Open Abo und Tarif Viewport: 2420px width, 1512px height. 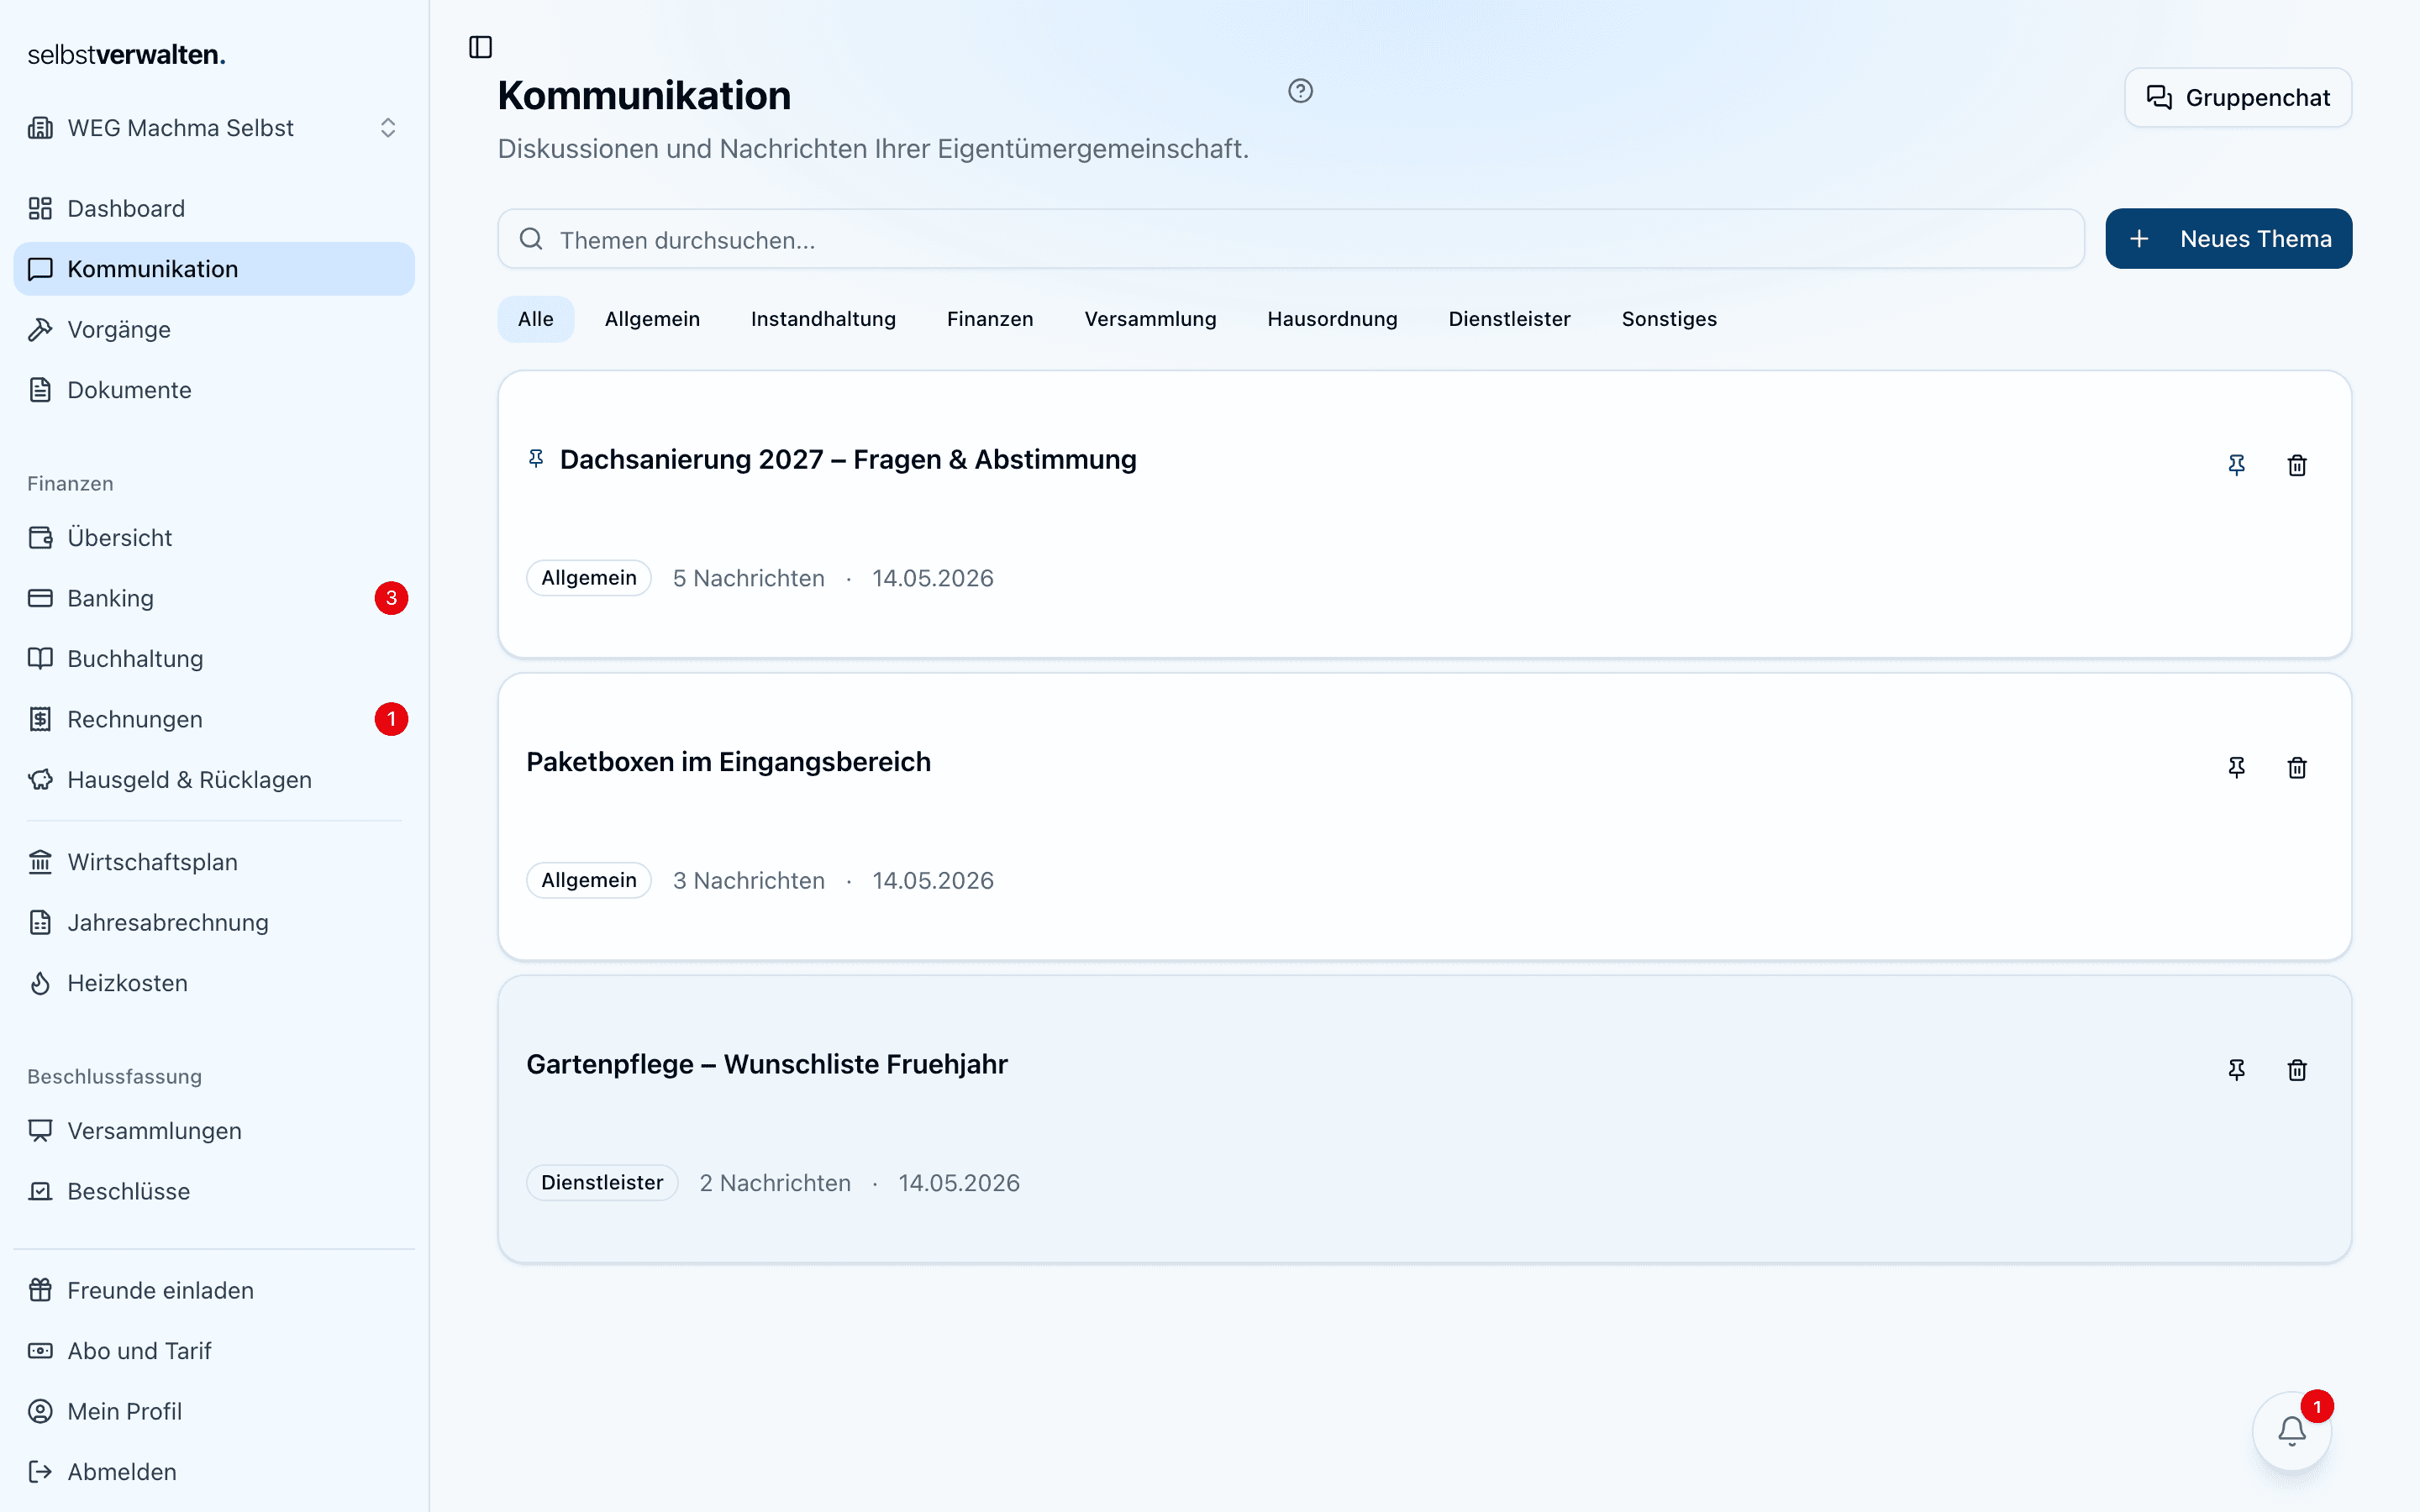pyautogui.click(x=214, y=1351)
